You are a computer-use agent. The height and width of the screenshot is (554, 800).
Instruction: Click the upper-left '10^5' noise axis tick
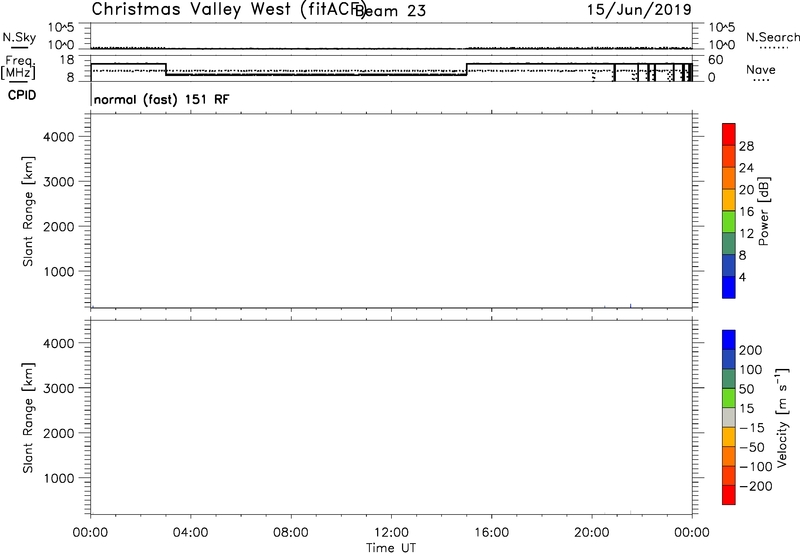pos(61,27)
